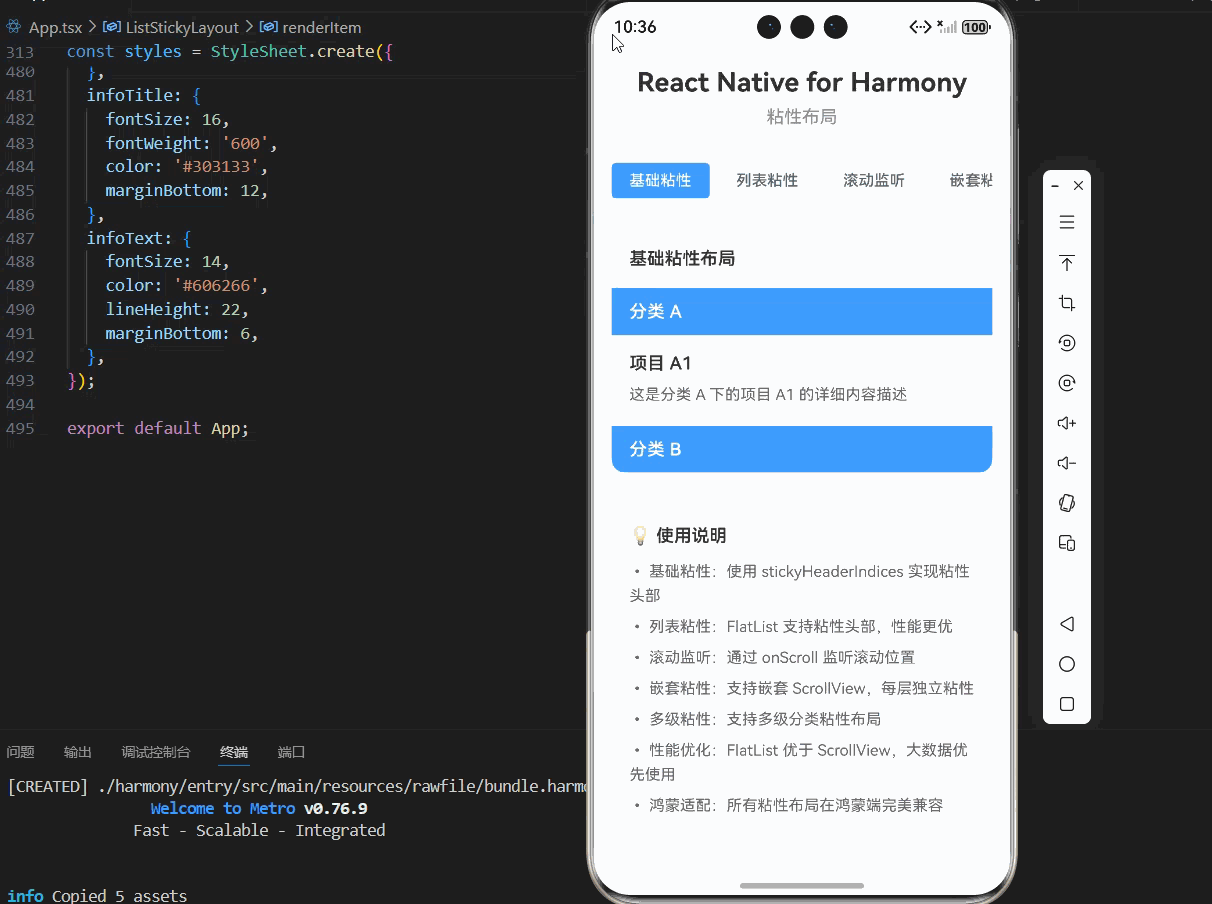Rotate the emulator counterclockwise
Image resolution: width=1212 pixels, height=904 pixels.
point(1067,343)
